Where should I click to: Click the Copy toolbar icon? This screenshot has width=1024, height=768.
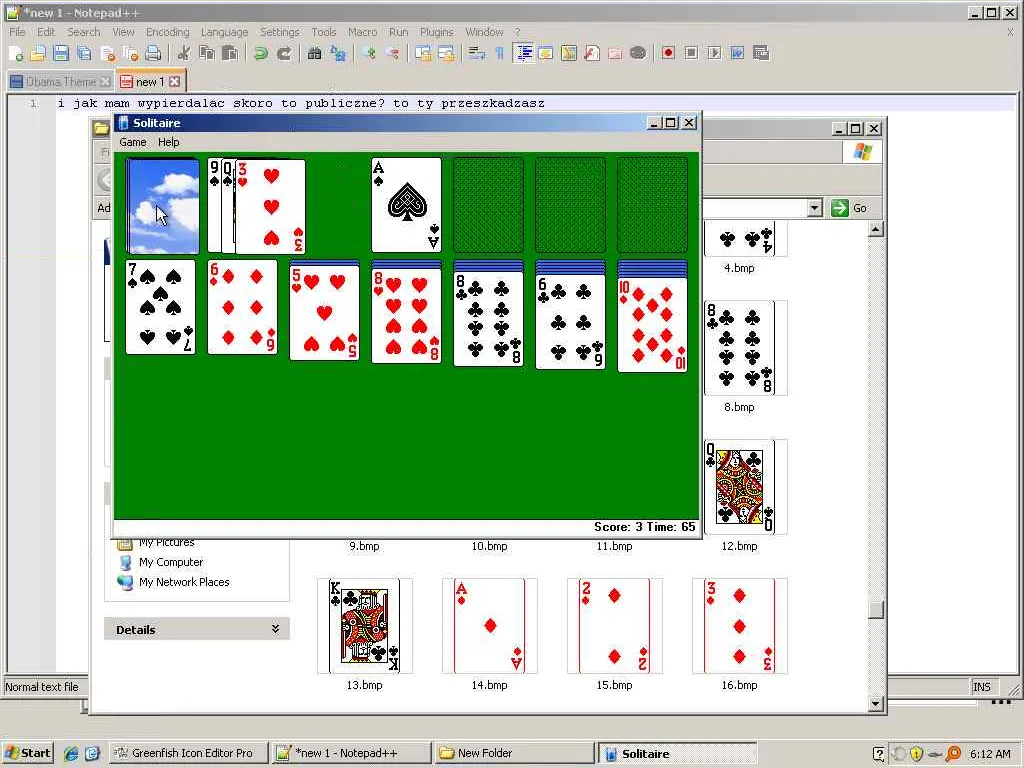(207, 54)
